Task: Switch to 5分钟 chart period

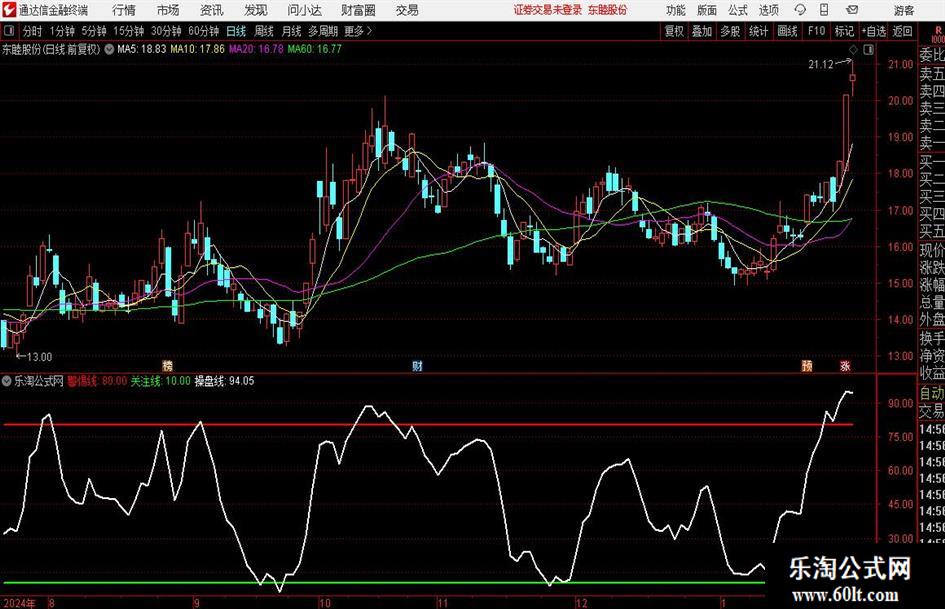Action: [x=93, y=31]
